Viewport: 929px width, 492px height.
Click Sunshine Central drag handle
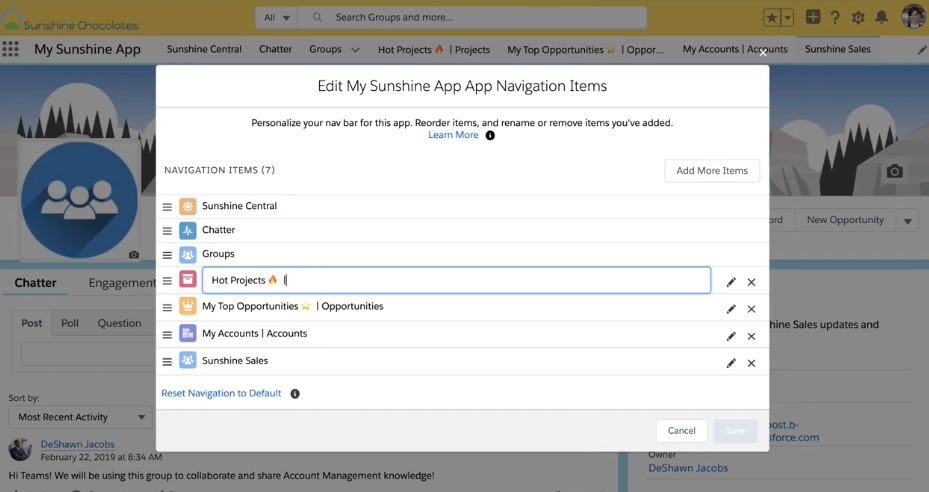[167, 207]
